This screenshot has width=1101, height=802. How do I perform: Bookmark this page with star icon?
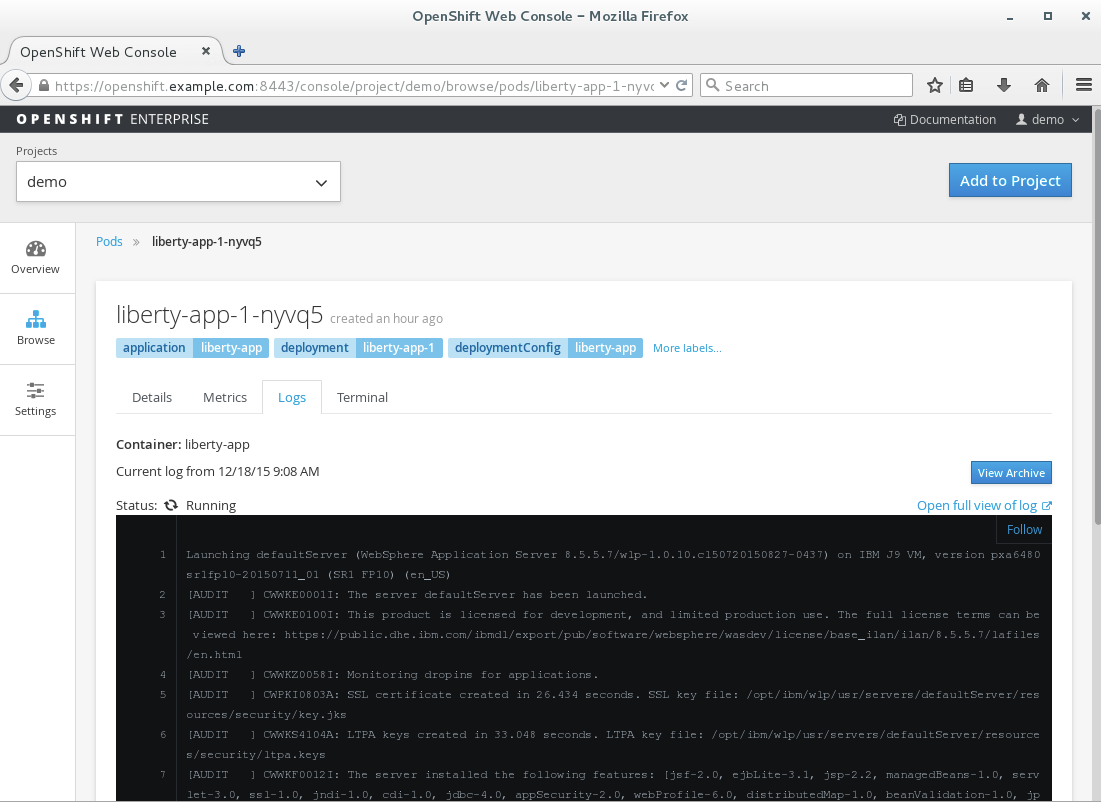point(935,86)
